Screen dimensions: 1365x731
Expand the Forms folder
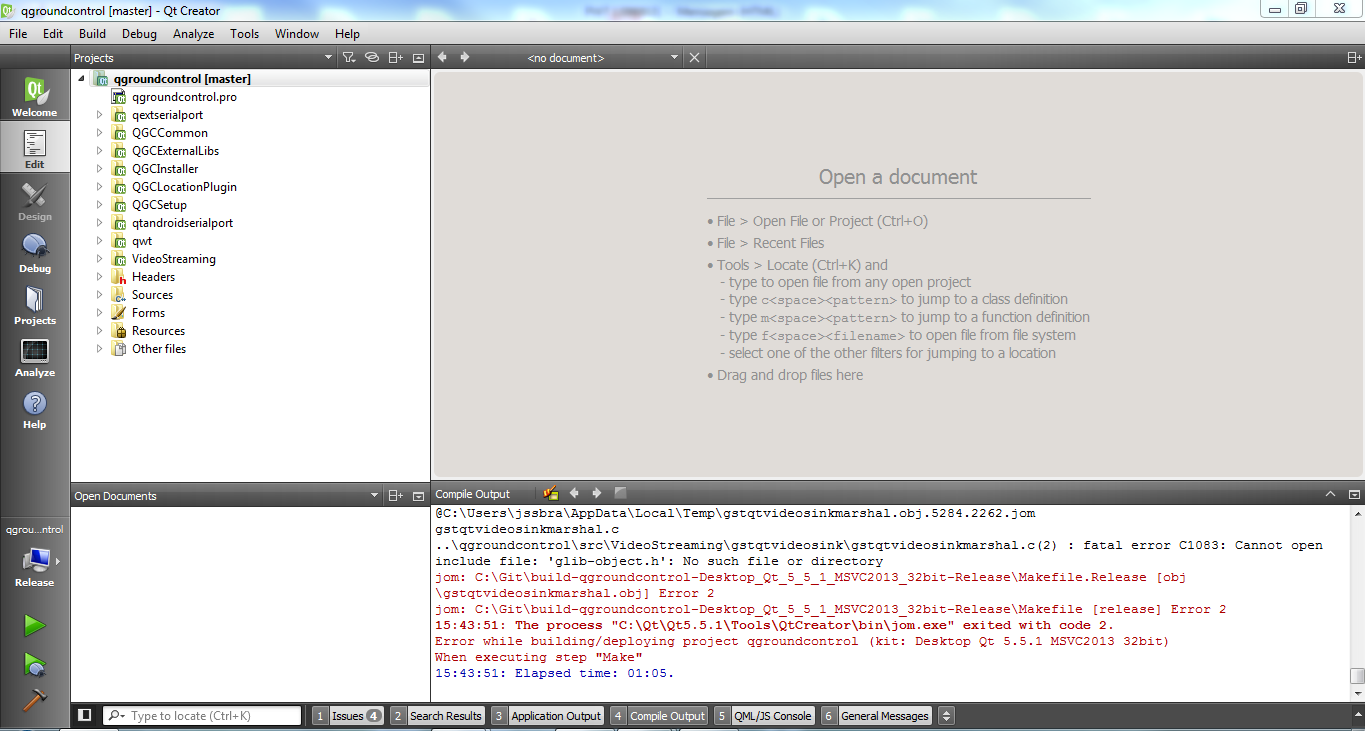coord(99,313)
